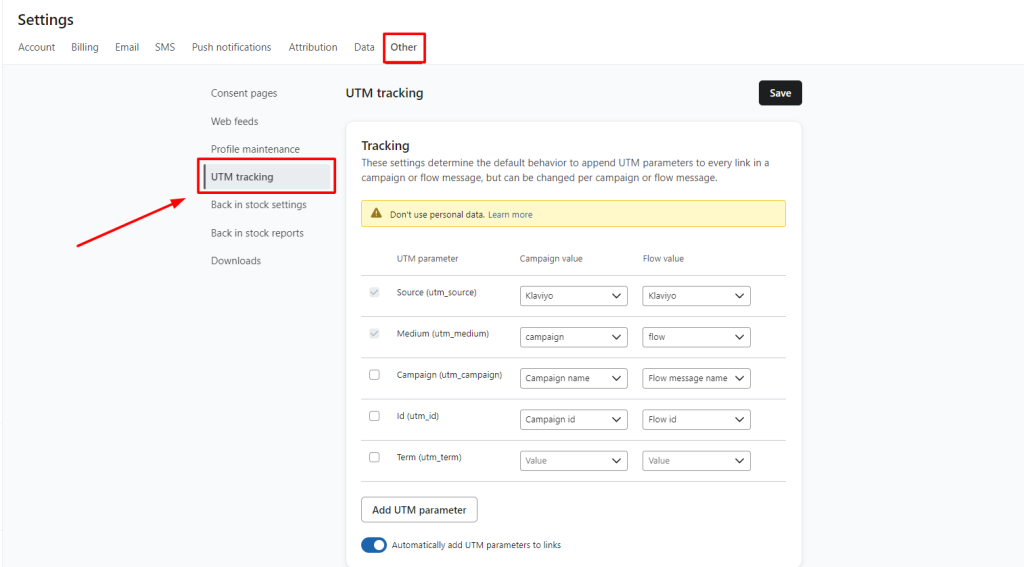
Task: Click the warning triangle icon in banner
Action: pos(376,214)
